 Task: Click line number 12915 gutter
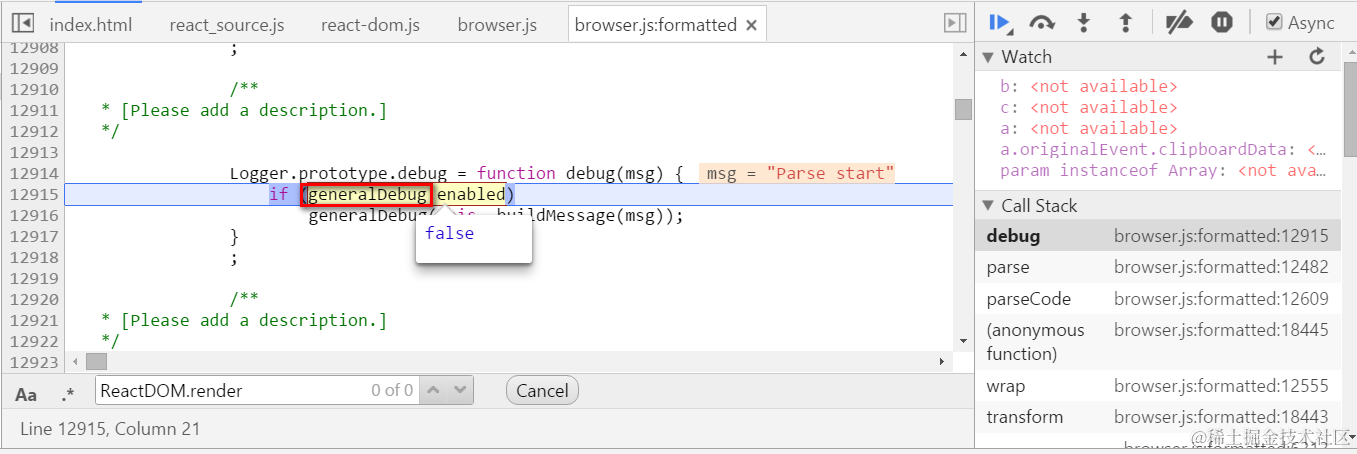click(33, 194)
